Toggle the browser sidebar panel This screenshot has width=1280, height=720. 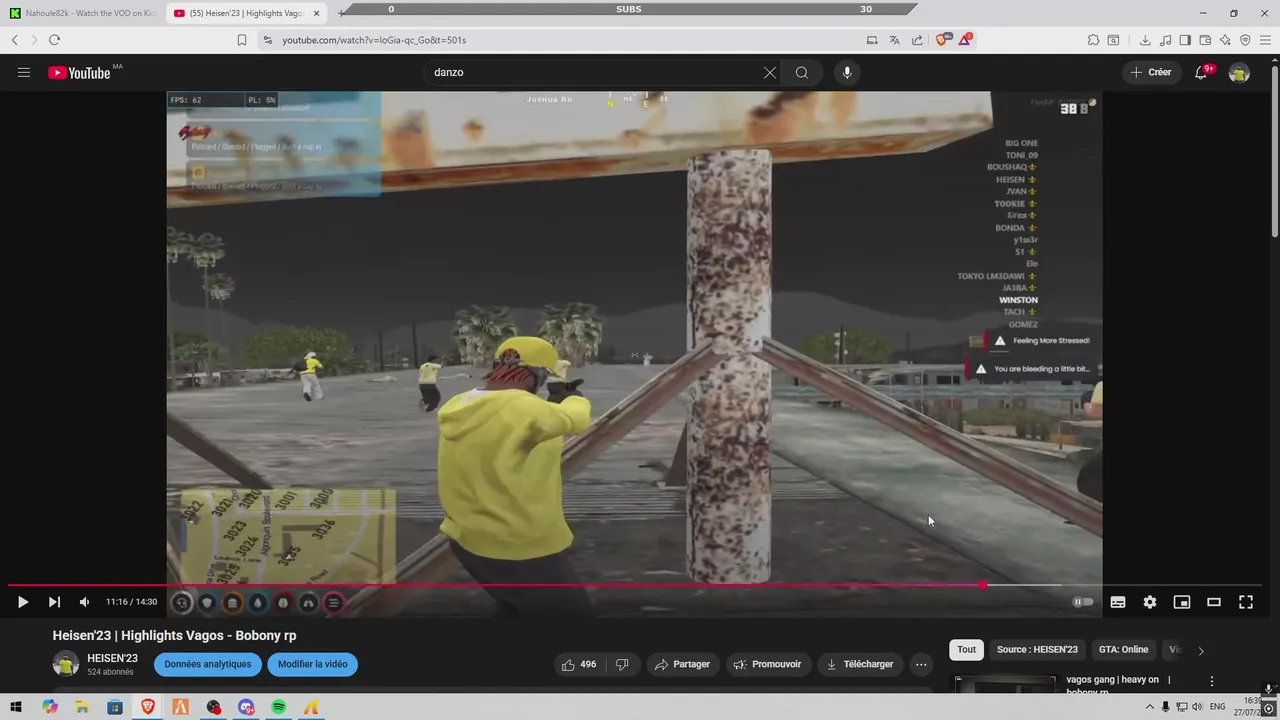pyautogui.click(x=1185, y=40)
